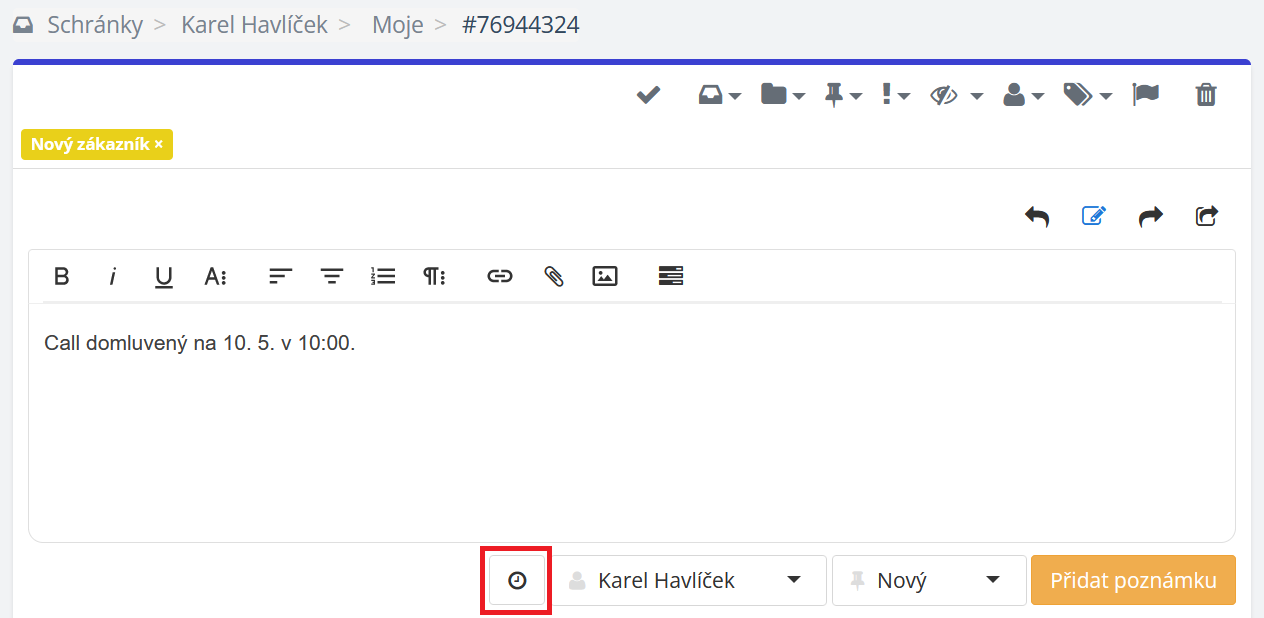Mark conversation resolved with the checkmark icon
The width and height of the screenshot is (1264, 618).
tap(649, 95)
